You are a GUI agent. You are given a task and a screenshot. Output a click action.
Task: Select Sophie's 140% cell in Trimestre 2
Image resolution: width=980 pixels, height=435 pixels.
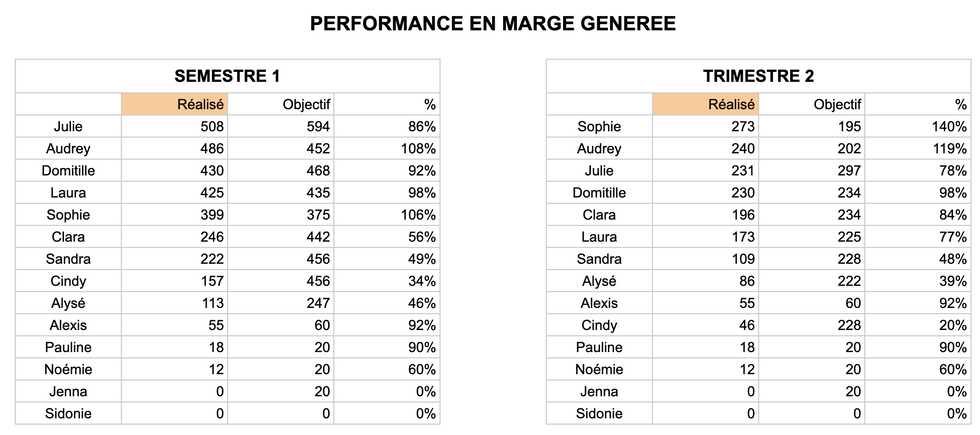[918, 127]
